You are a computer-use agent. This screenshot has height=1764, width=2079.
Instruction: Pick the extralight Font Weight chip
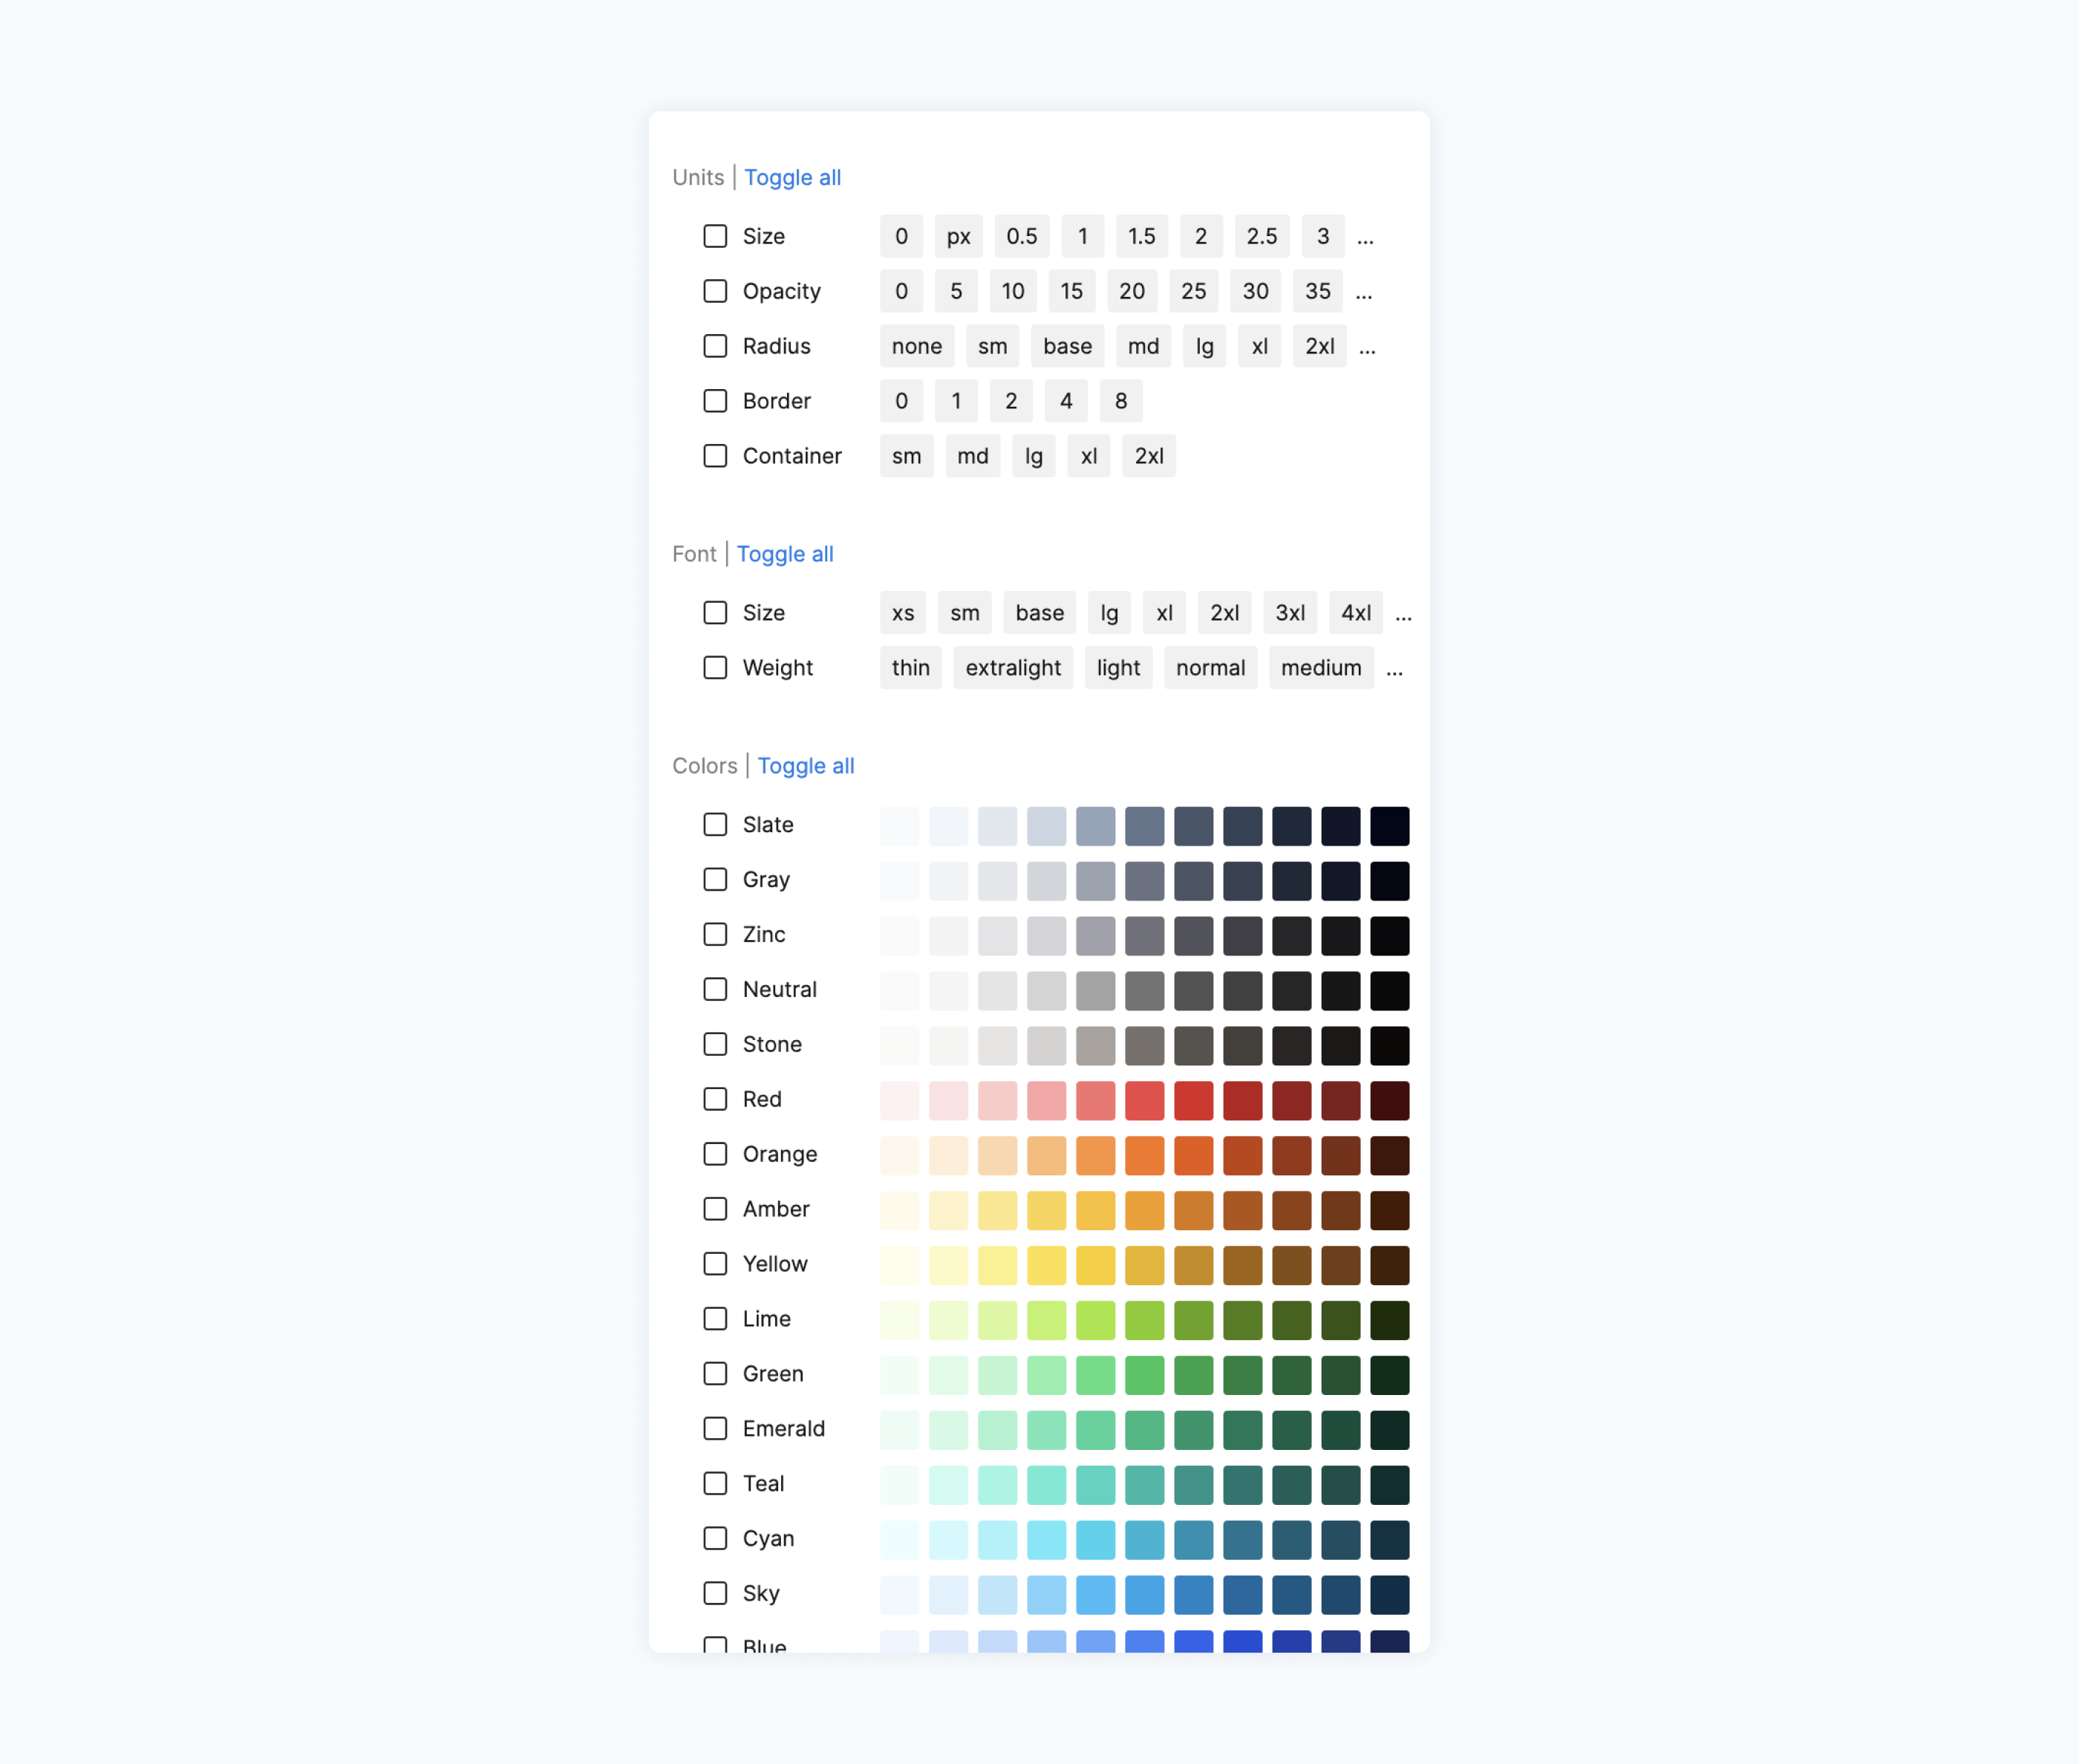point(1013,668)
